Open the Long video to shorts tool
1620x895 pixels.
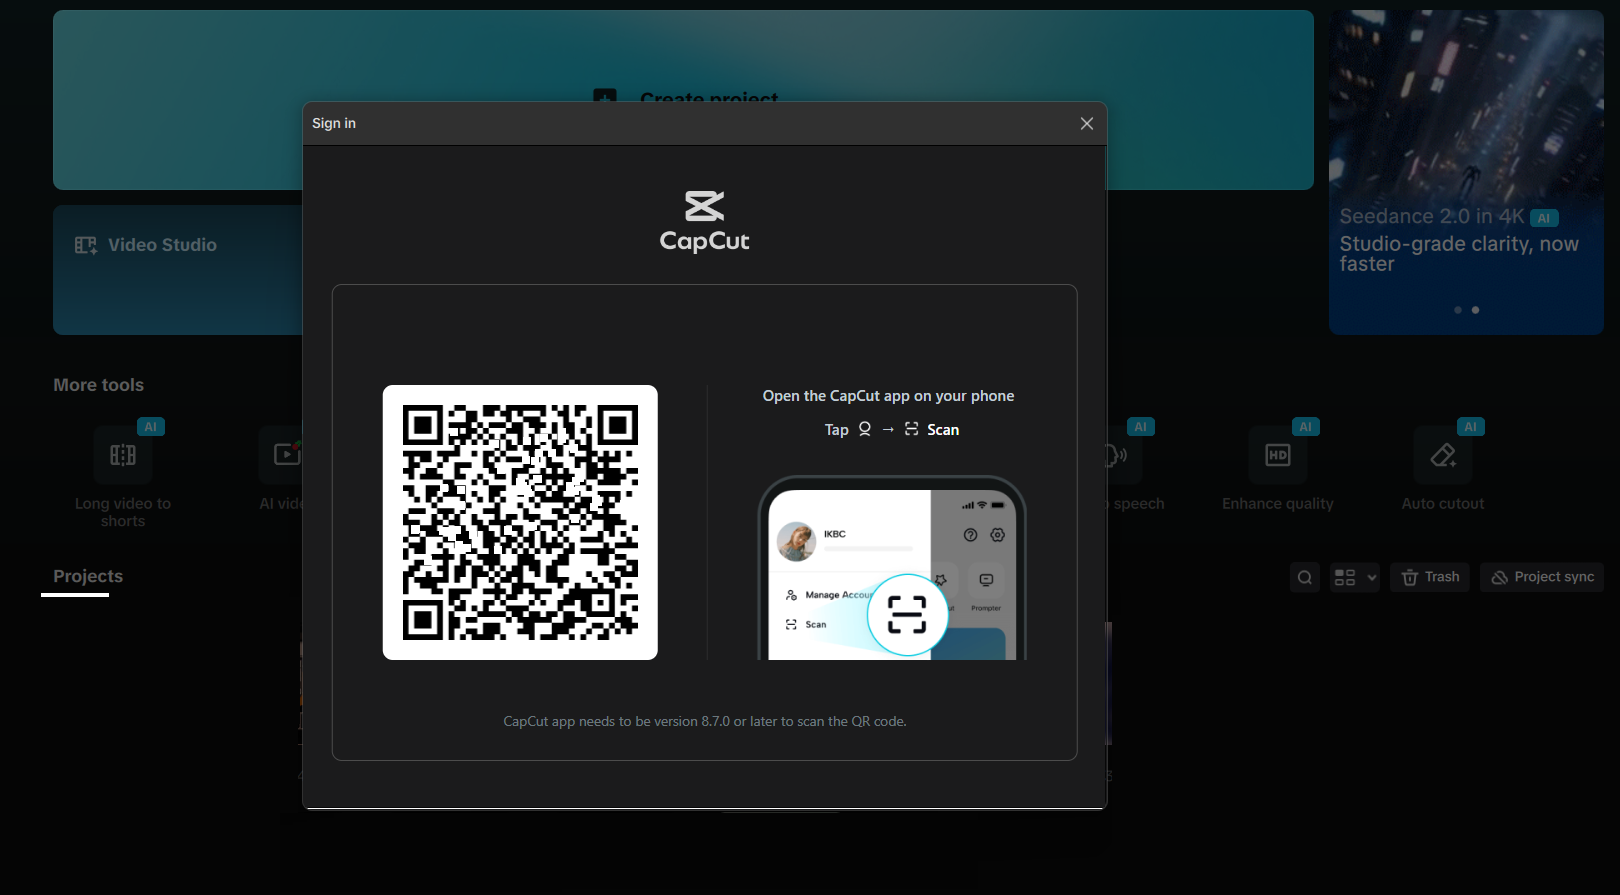click(x=123, y=476)
